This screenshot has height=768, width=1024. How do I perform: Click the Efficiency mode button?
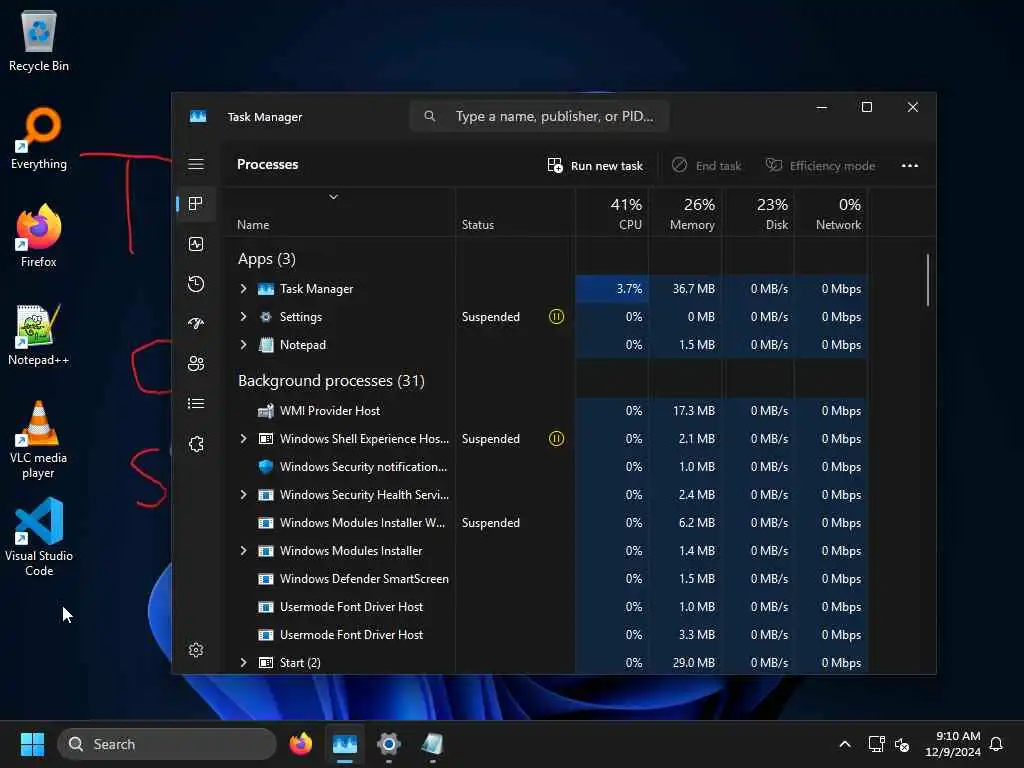pos(820,165)
